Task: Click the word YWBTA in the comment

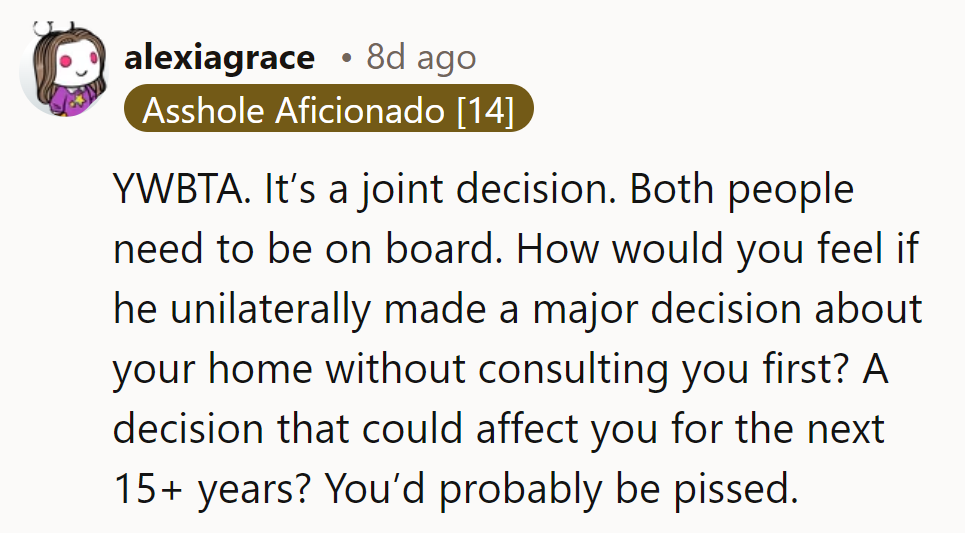Action: pyautogui.click(x=179, y=190)
